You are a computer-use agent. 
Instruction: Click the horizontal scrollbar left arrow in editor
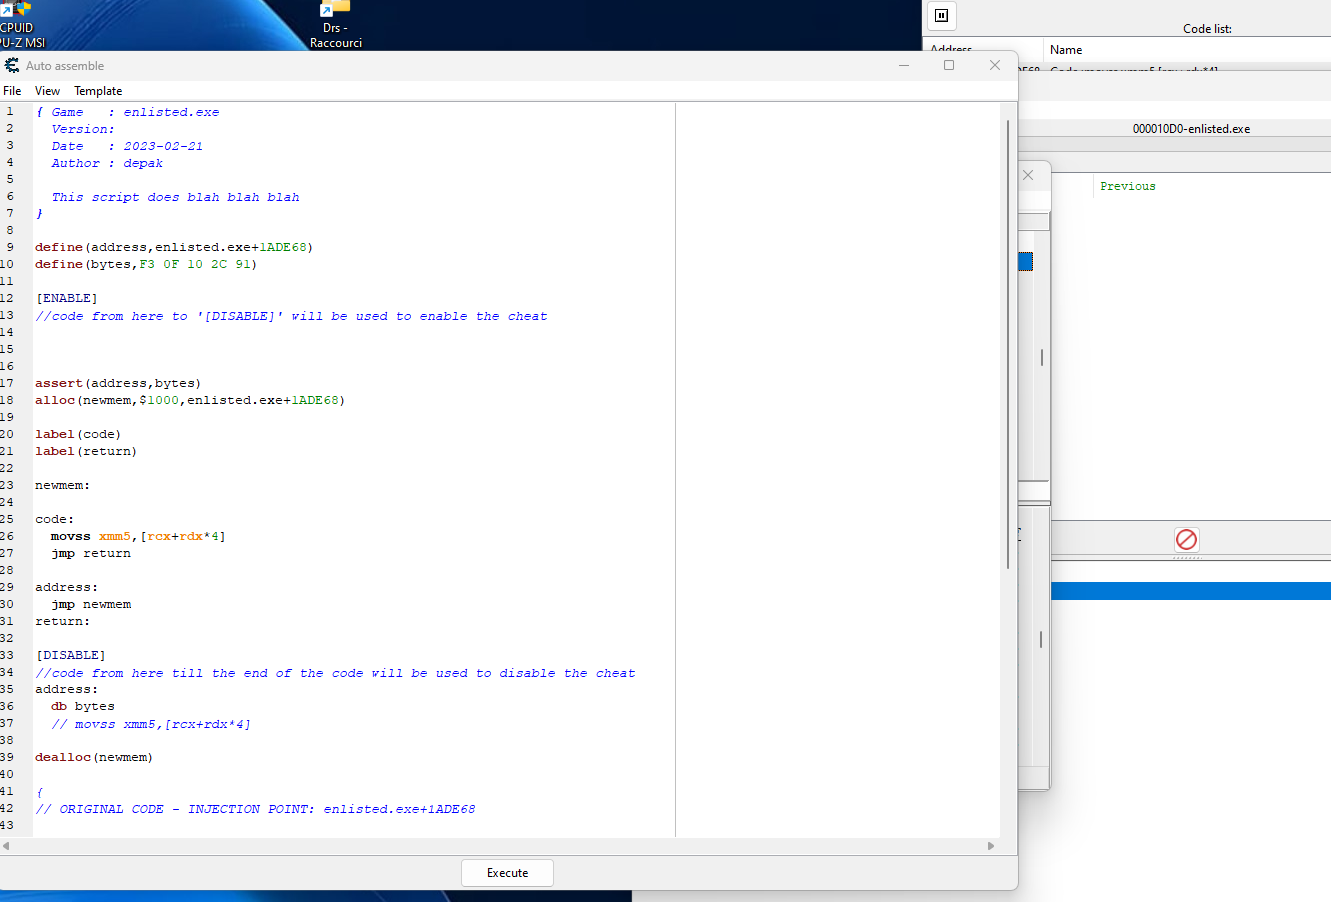tap(6, 846)
